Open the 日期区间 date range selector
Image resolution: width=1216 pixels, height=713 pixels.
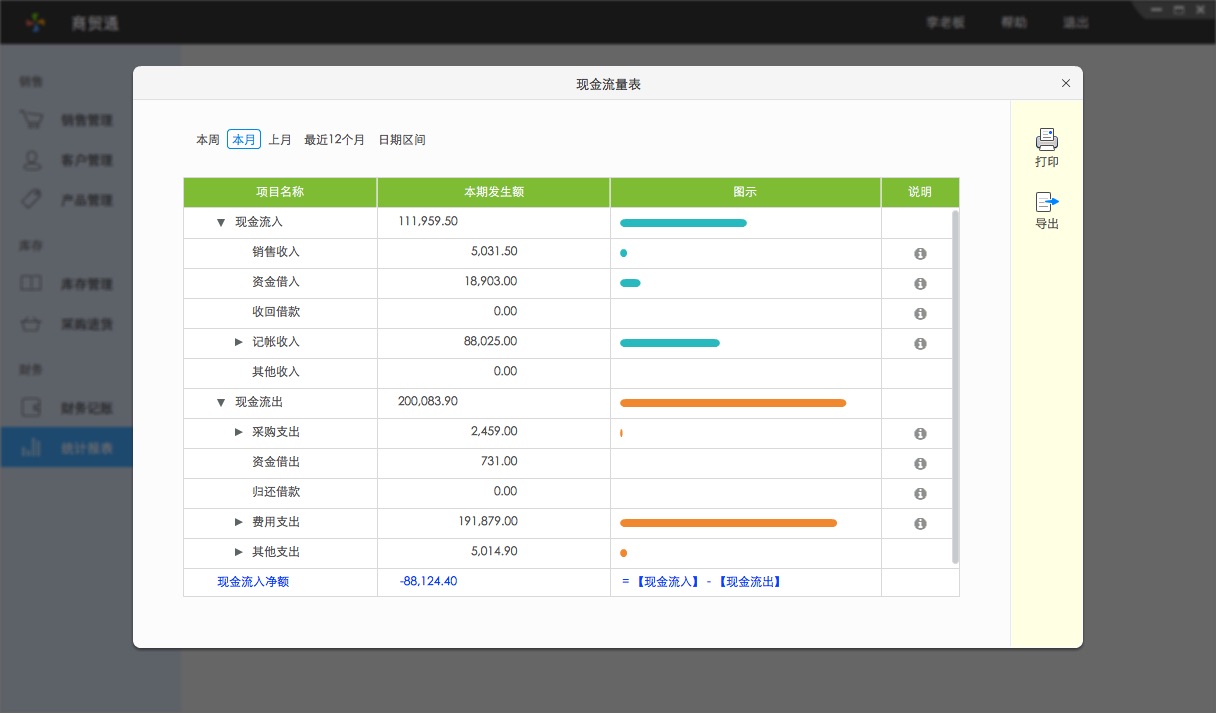[404, 139]
